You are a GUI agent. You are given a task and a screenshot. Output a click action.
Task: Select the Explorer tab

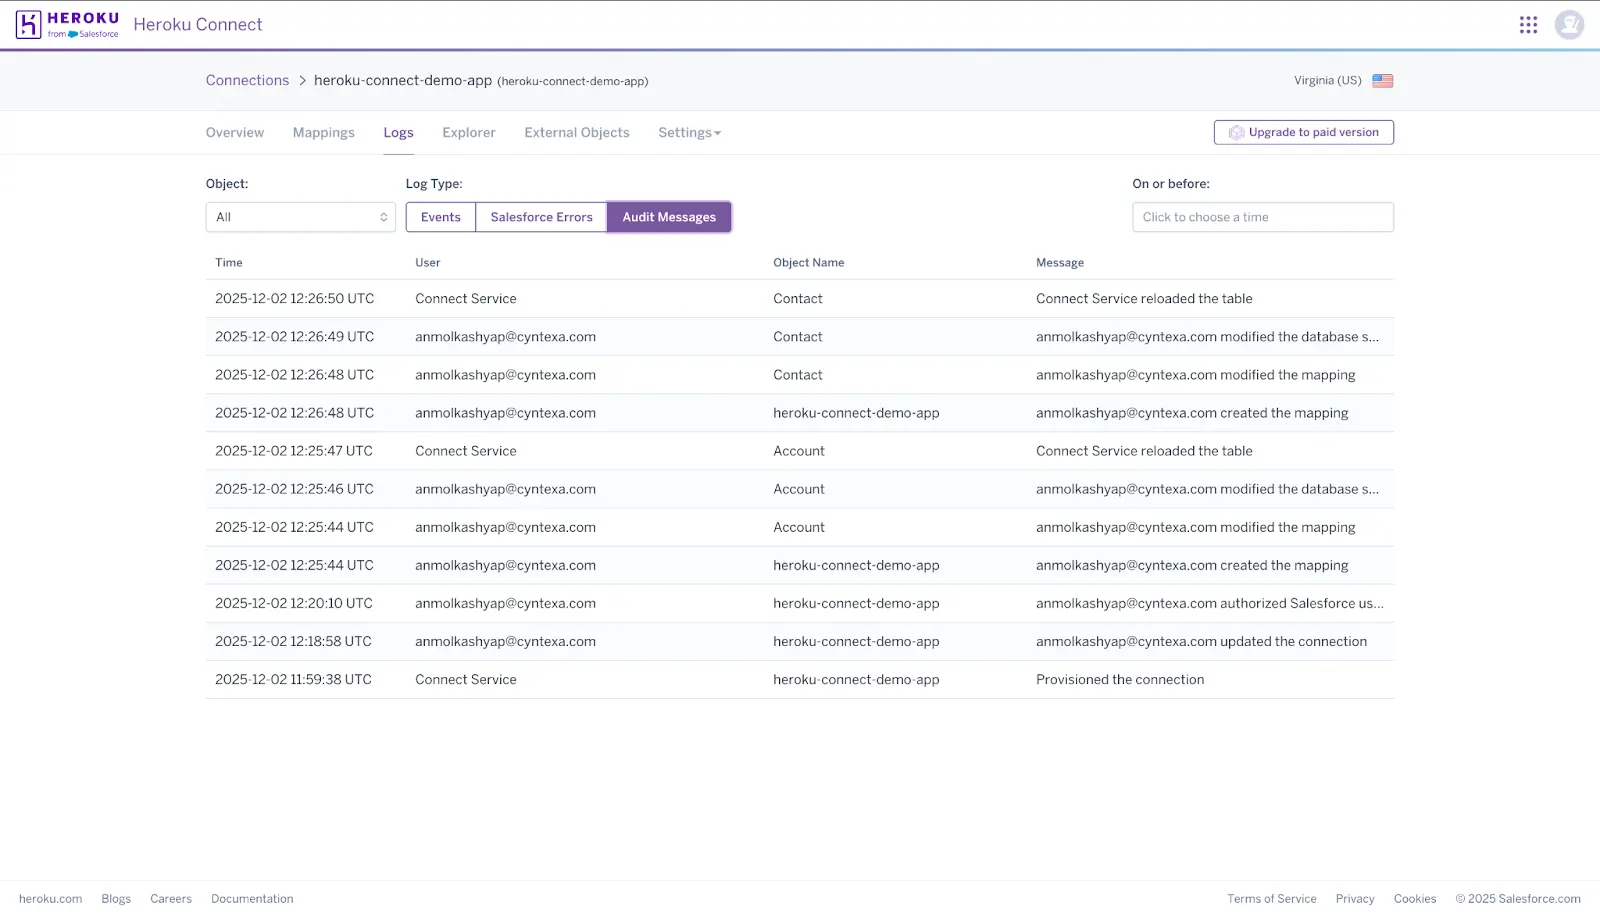click(x=468, y=132)
